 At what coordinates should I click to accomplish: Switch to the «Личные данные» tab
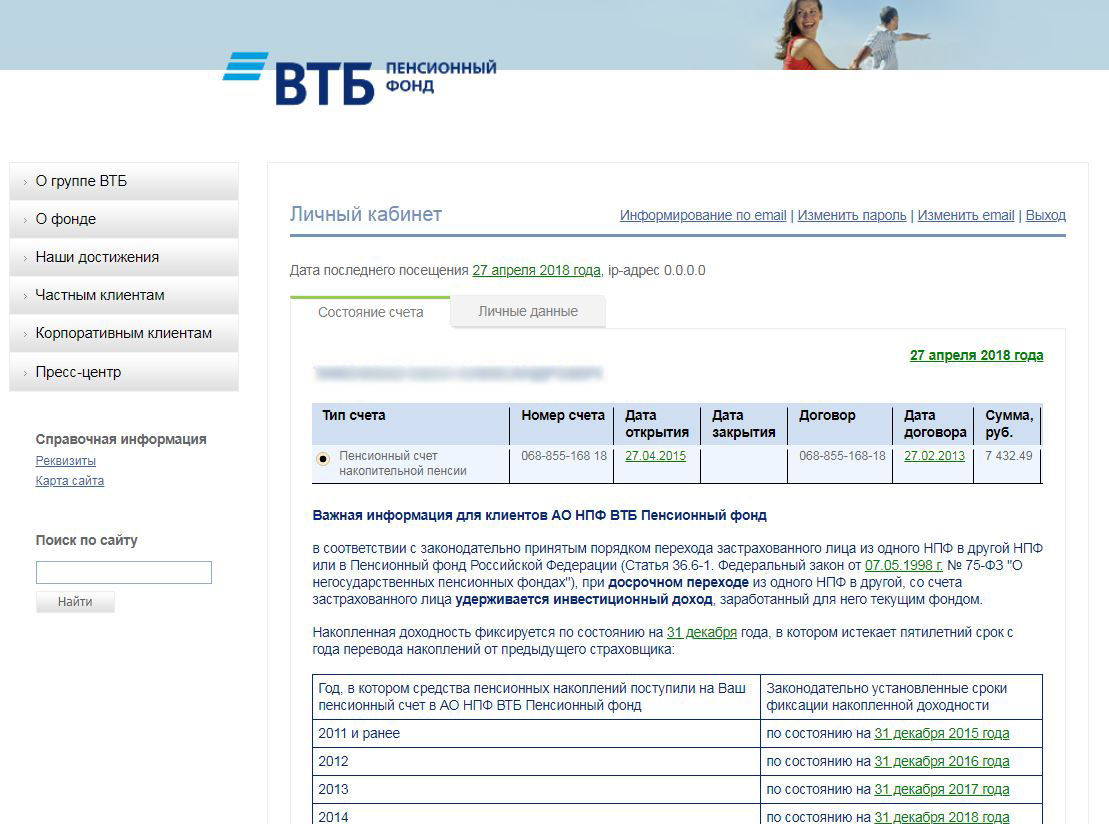point(528,311)
